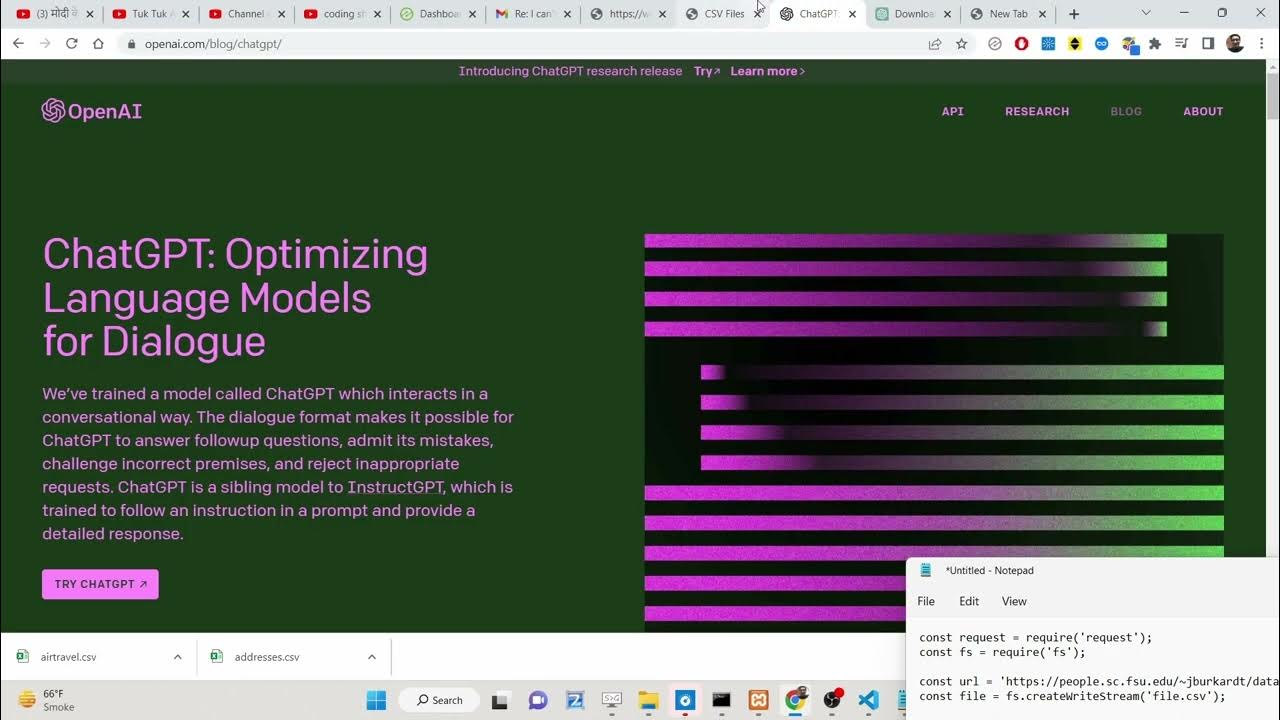Open the RESEARCH navigation item
Image resolution: width=1280 pixels, height=720 pixels.
1037,111
